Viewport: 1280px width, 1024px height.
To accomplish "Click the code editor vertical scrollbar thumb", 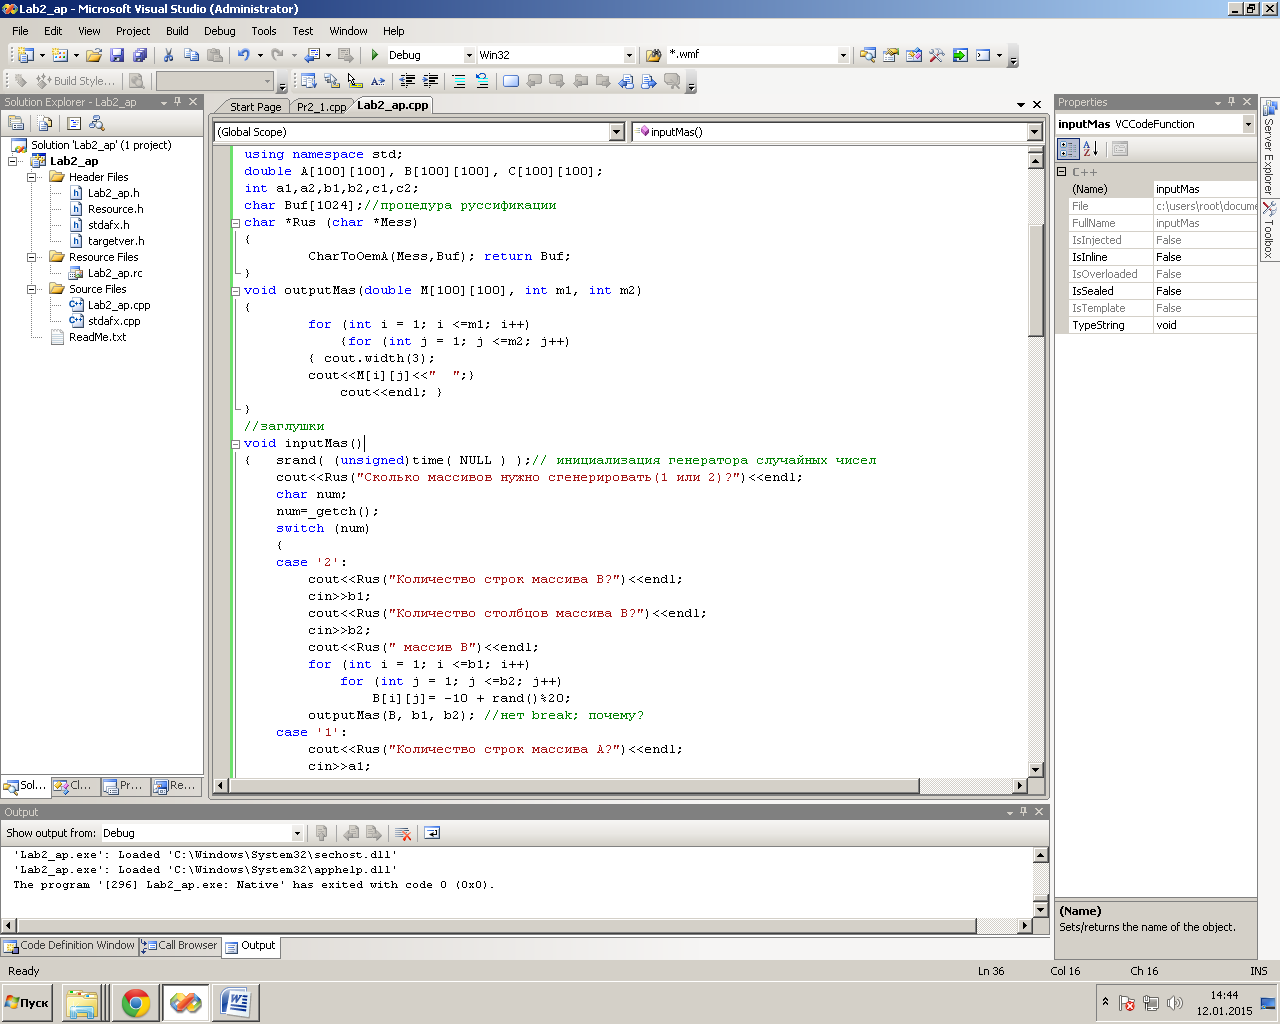I will click(x=1036, y=280).
